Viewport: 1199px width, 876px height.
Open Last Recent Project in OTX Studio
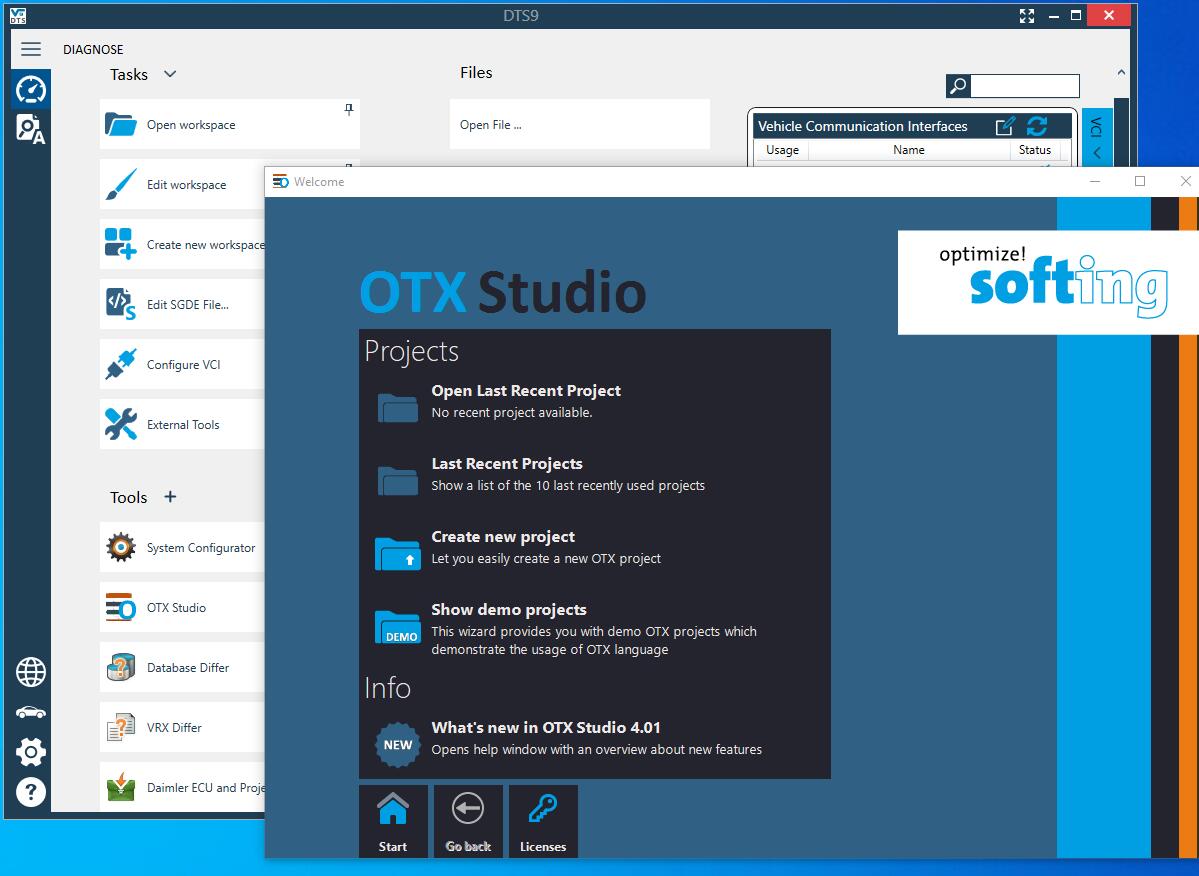[x=595, y=401]
